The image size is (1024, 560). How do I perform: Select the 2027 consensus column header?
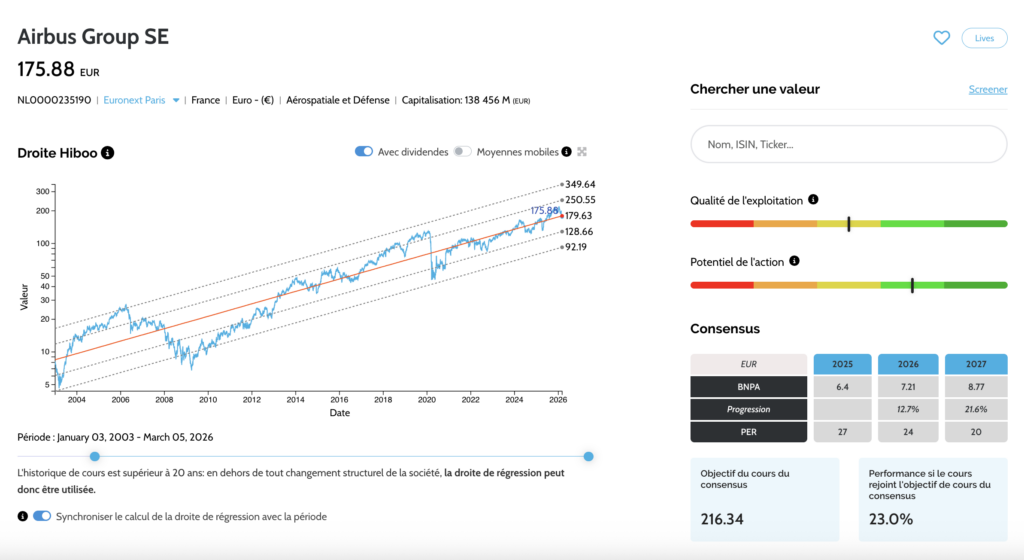click(977, 364)
